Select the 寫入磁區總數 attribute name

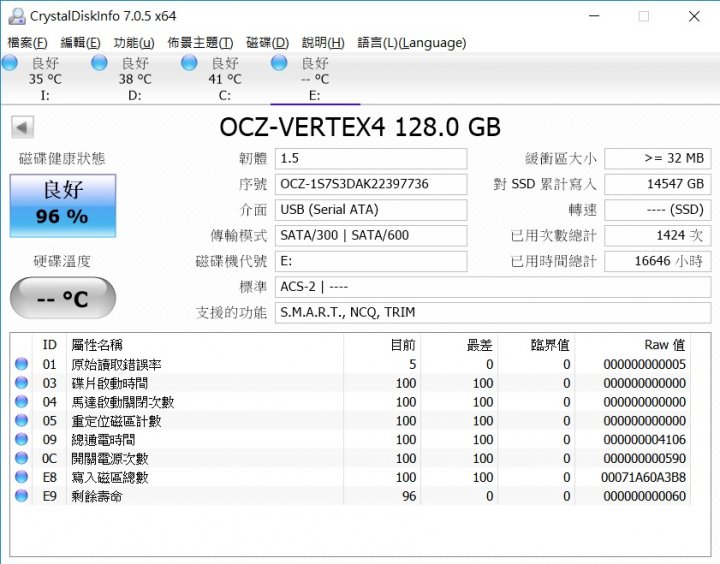(x=110, y=478)
